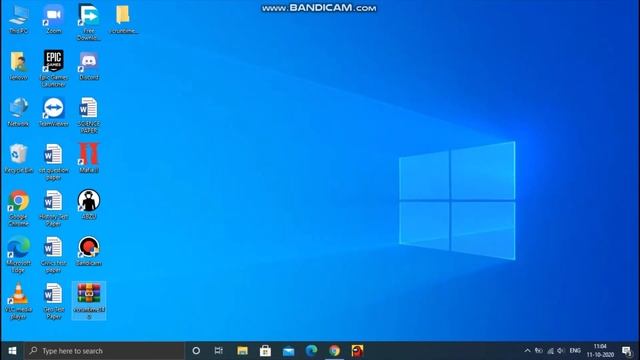This screenshot has width=640, height=360.
Task: Select the Civics test paper document
Action: (53, 255)
